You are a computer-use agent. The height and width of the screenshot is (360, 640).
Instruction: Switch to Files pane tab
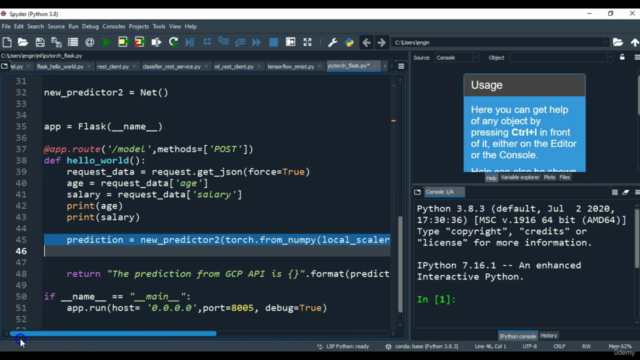click(565, 178)
